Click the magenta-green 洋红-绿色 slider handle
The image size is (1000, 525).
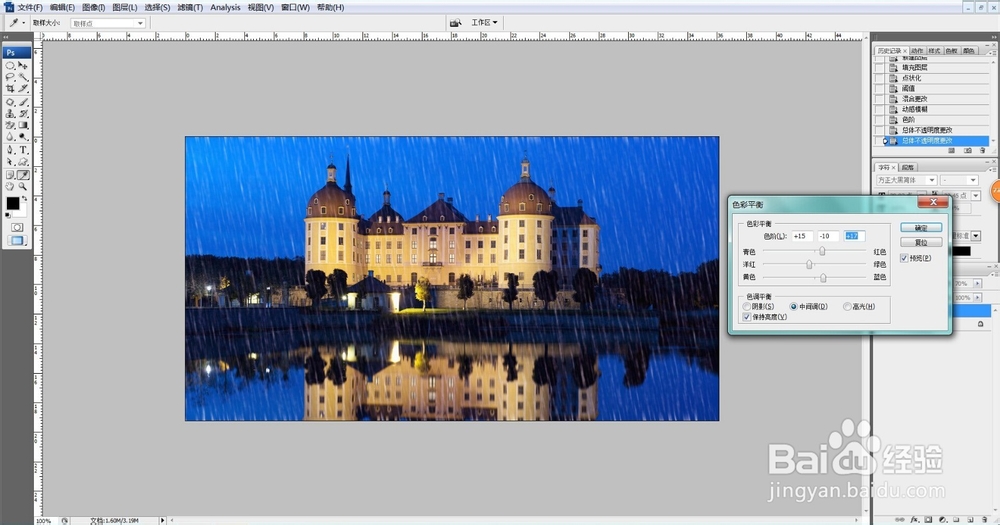809,264
